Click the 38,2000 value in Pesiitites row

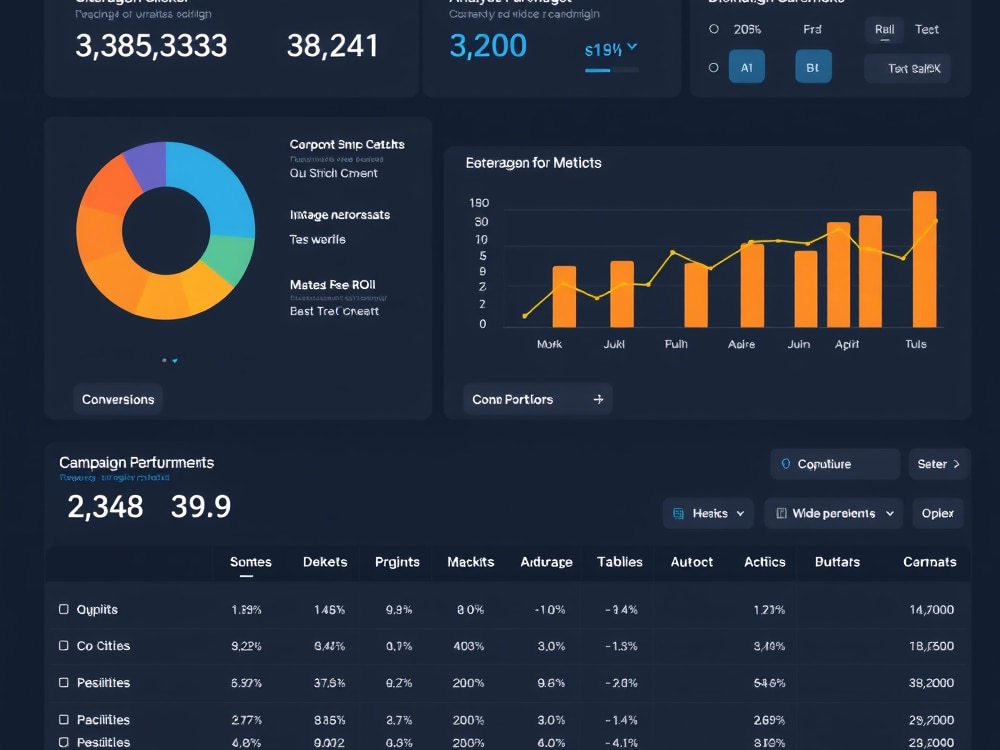point(931,683)
